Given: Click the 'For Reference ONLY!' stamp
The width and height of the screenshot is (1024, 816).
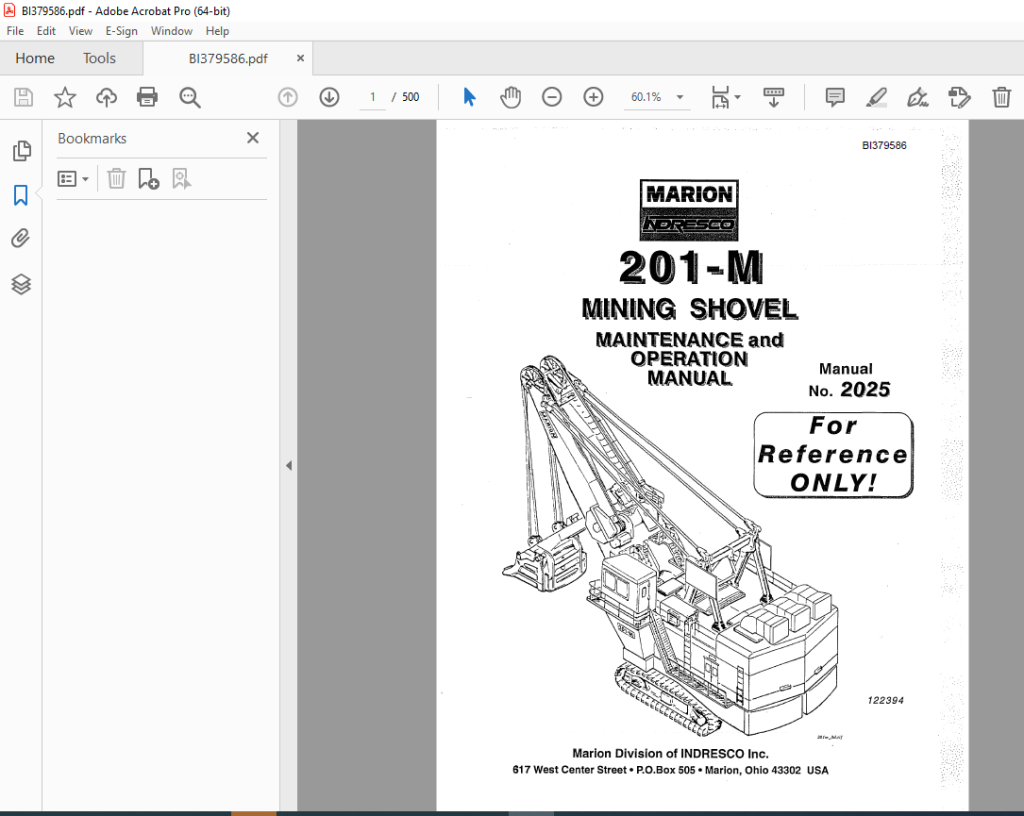Looking at the screenshot, I should click(x=833, y=454).
